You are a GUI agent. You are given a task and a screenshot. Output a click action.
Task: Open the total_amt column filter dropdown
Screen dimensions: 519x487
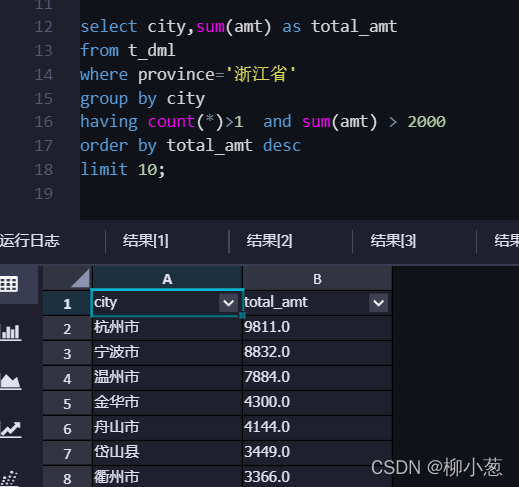(x=378, y=303)
